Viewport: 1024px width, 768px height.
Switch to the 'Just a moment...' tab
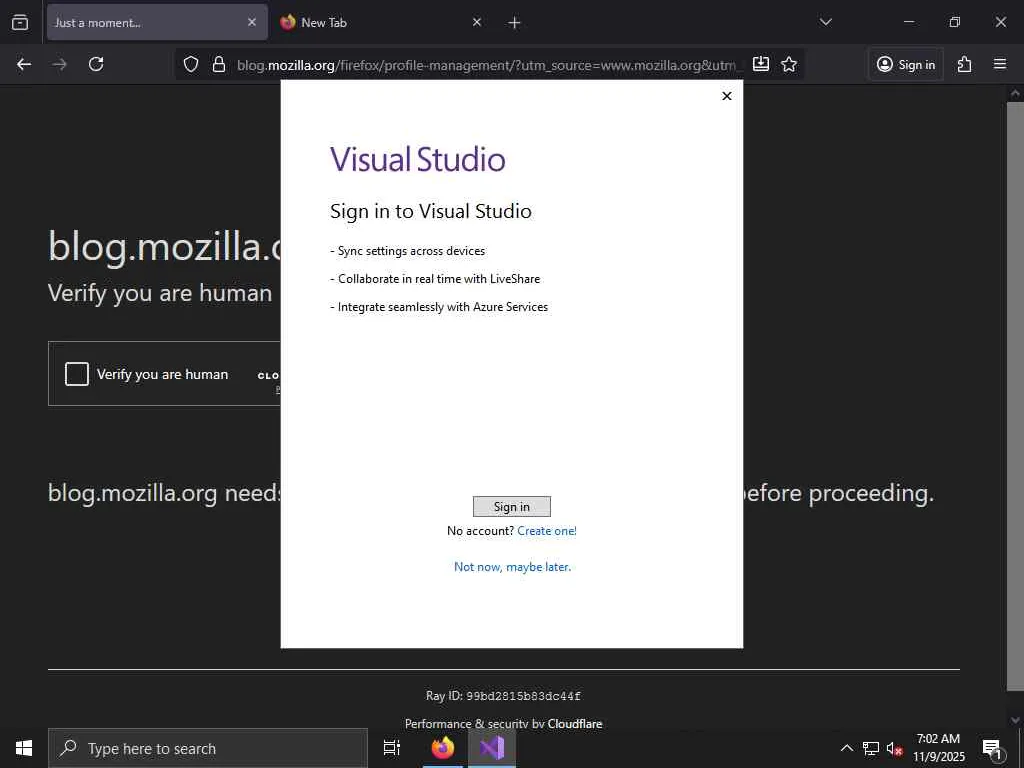157,22
